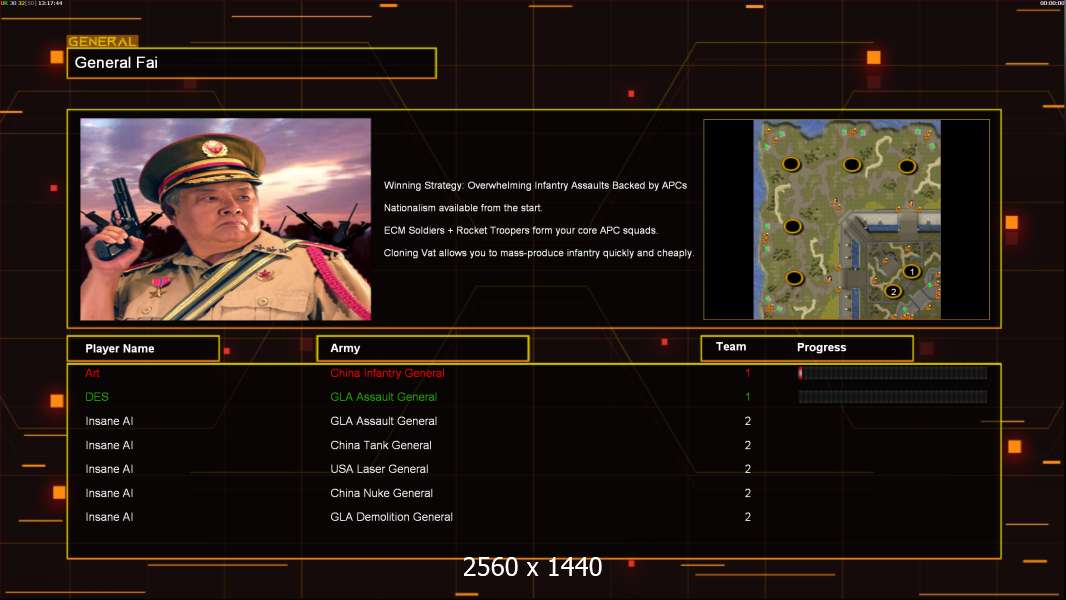Image resolution: width=1066 pixels, height=600 pixels.
Task: Click DES's loading progress bar
Action: point(892,397)
